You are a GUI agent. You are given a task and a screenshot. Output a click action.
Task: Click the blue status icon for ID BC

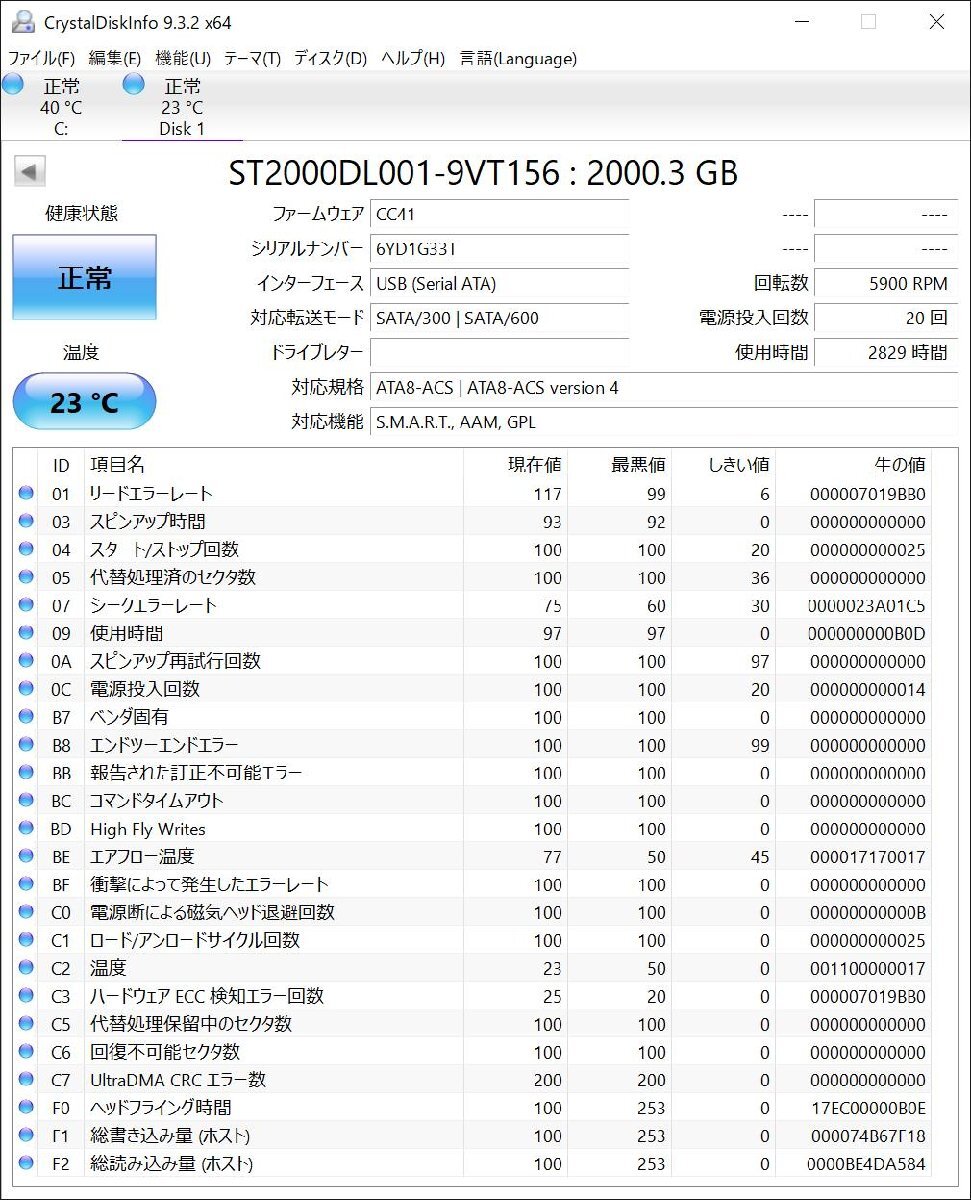27,801
